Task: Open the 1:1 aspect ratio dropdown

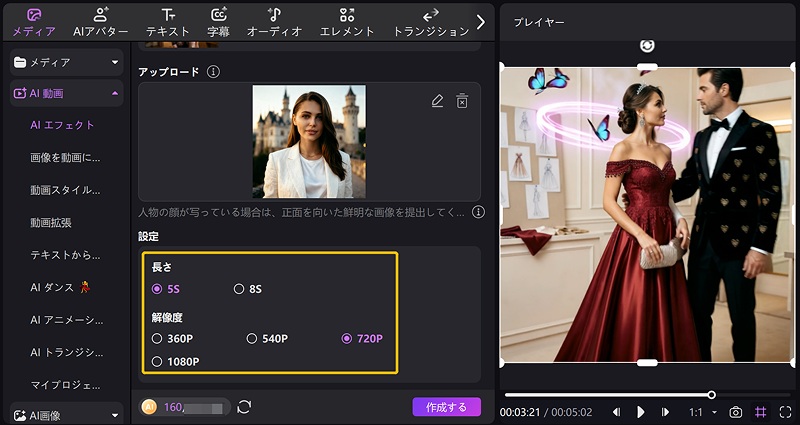Action: pos(703,412)
